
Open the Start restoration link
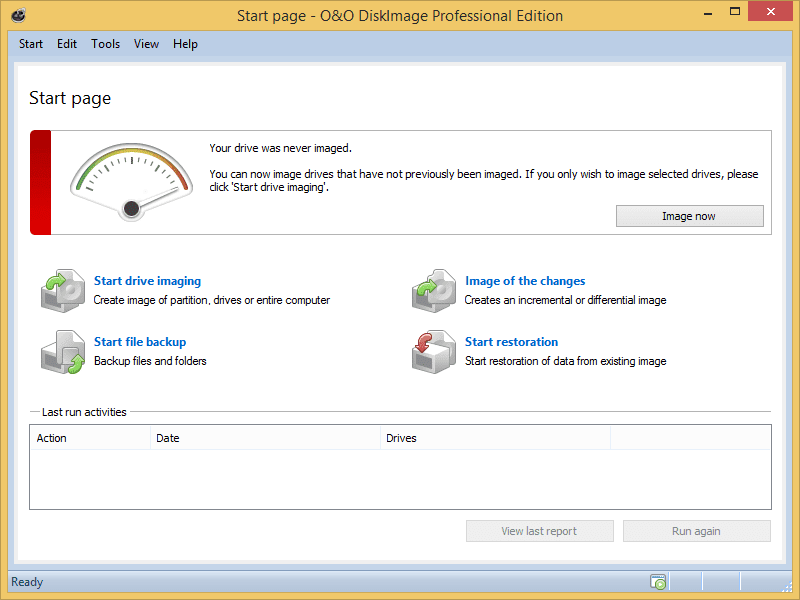coord(511,342)
